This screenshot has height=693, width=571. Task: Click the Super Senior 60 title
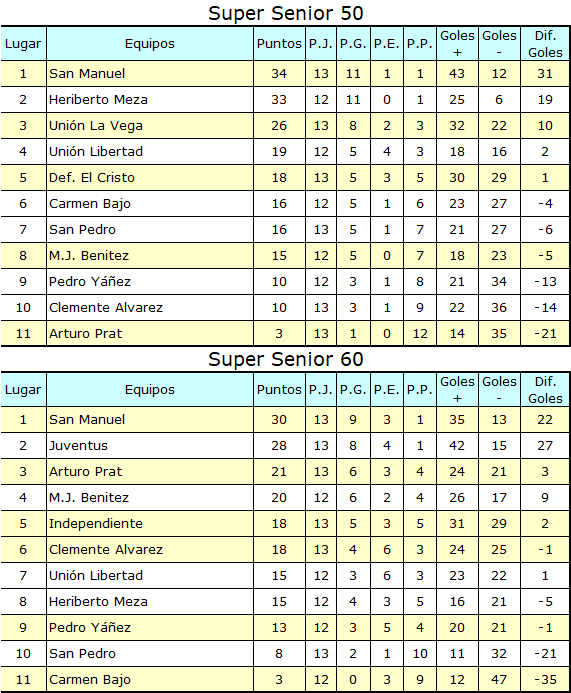pos(286,359)
